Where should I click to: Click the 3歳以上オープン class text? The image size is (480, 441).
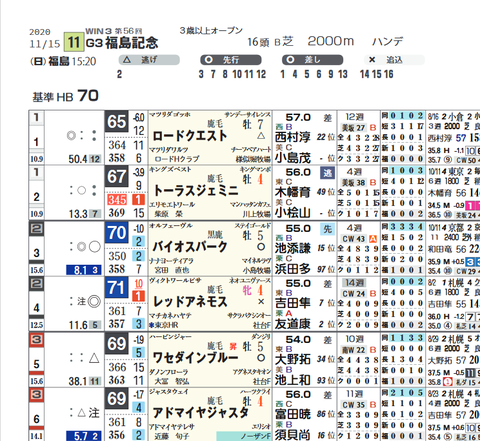pos(211,30)
